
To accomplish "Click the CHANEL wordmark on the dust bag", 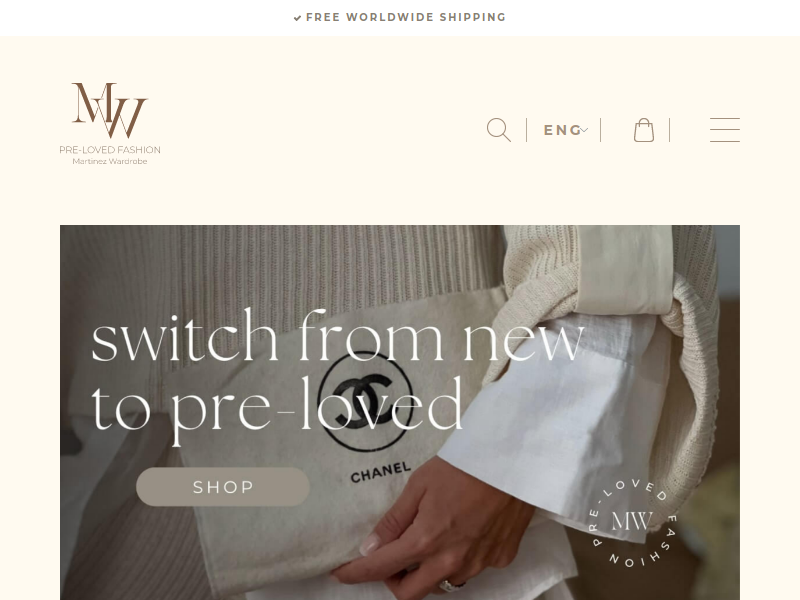I will click(x=381, y=472).
